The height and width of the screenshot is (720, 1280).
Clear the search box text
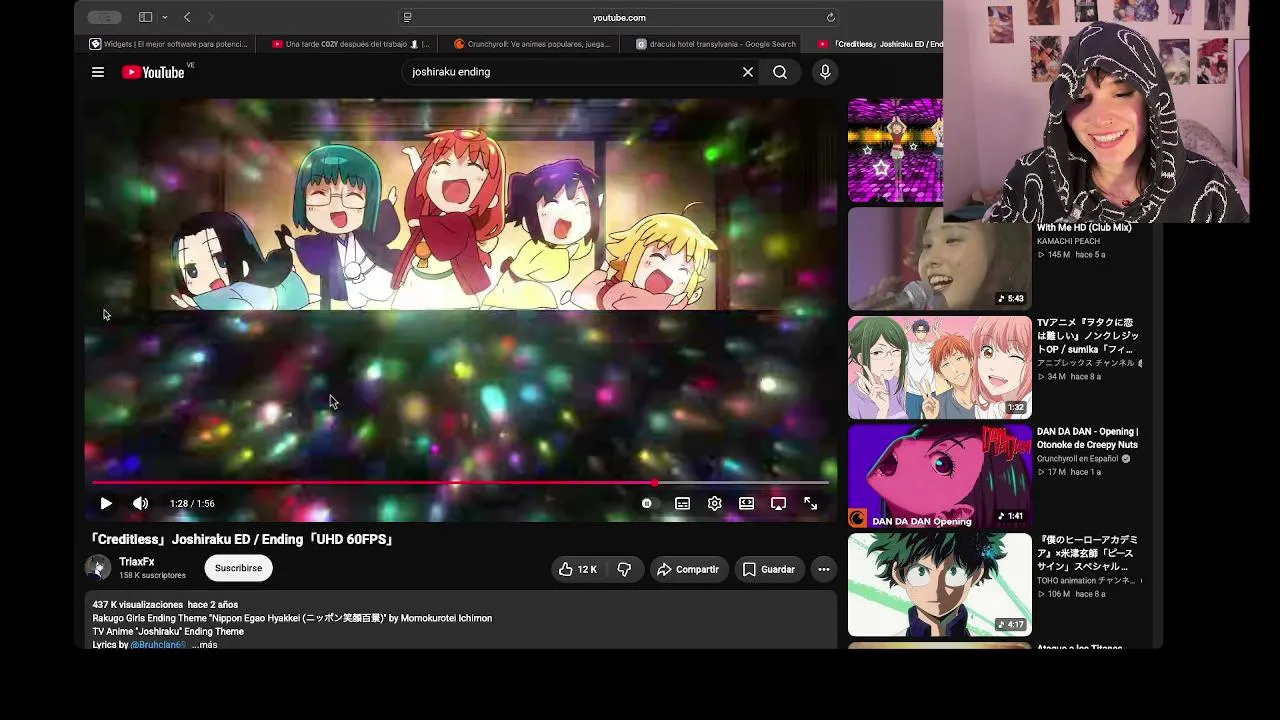pyautogui.click(x=747, y=72)
